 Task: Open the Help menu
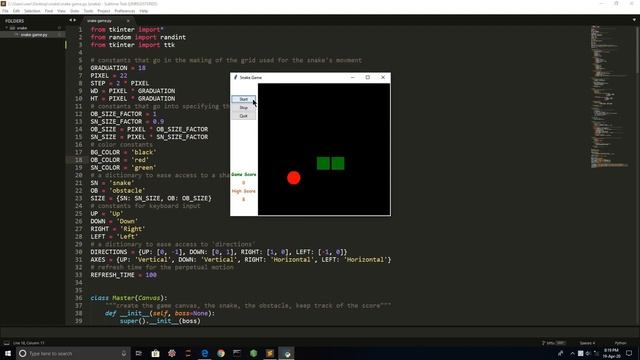[x=144, y=11]
